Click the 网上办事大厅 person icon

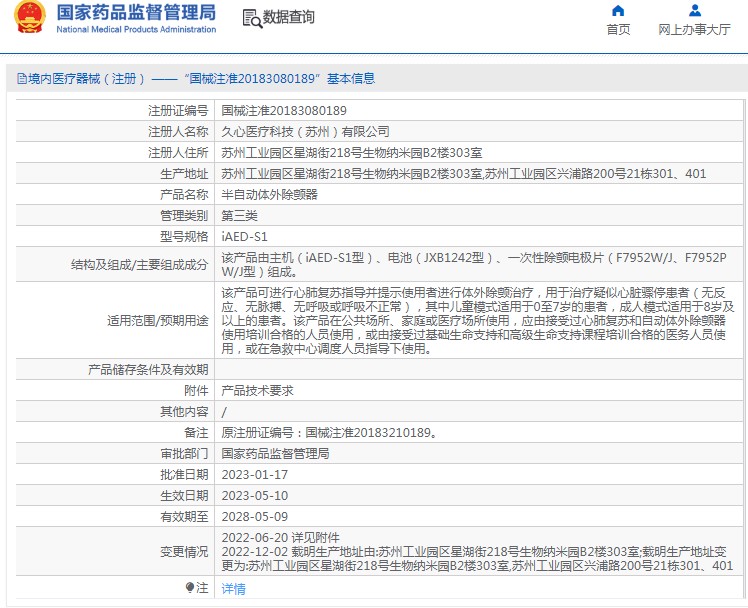pos(694,11)
